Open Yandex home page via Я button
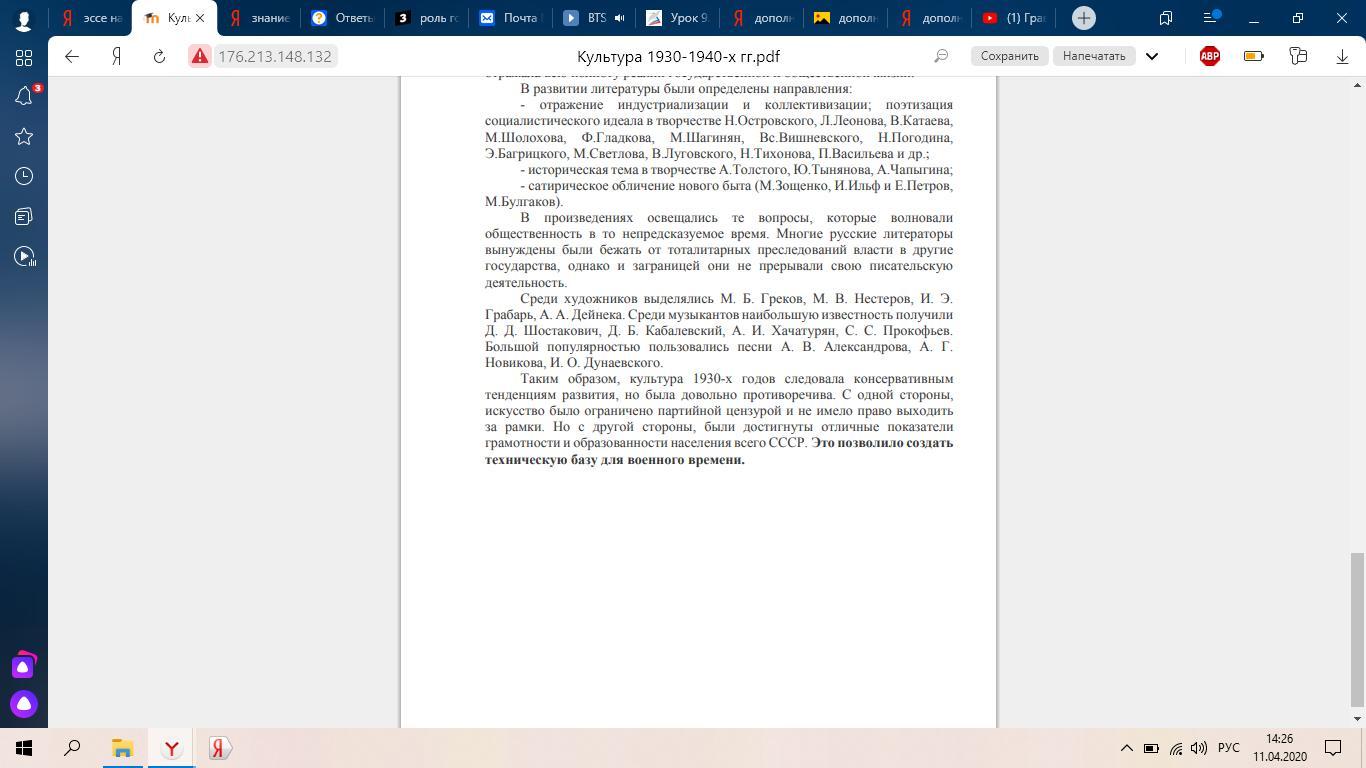Image resolution: width=1366 pixels, height=768 pixels. [x=116, y=56]
